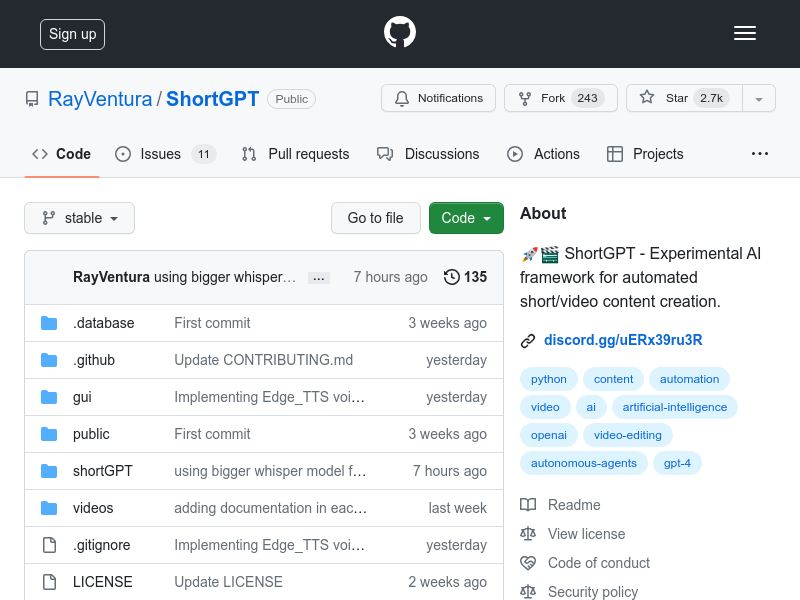Open the View license link
The image size is (800, 600).
(586, 534)
